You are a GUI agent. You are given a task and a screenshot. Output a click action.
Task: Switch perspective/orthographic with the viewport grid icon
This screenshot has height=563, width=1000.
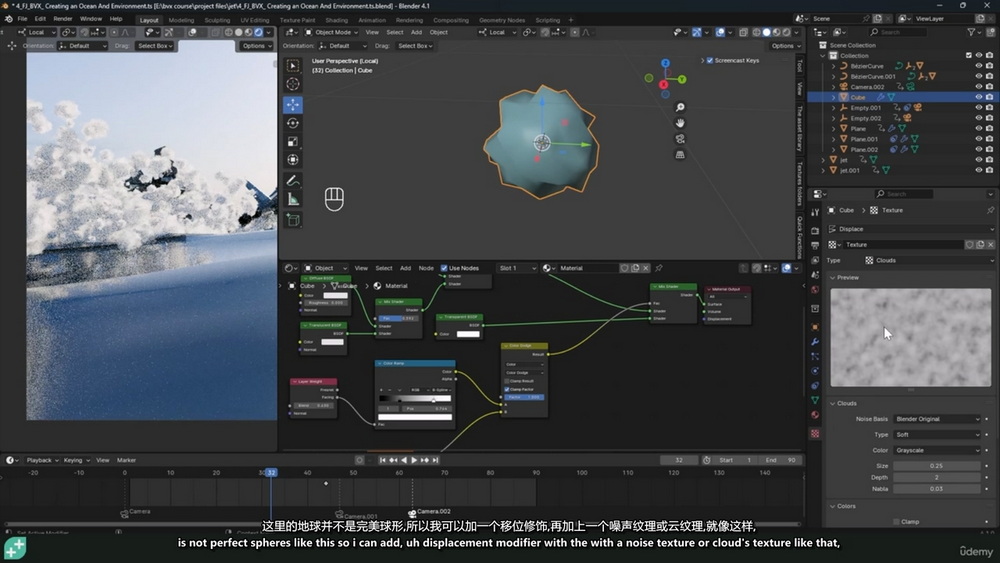coord(680,155)
